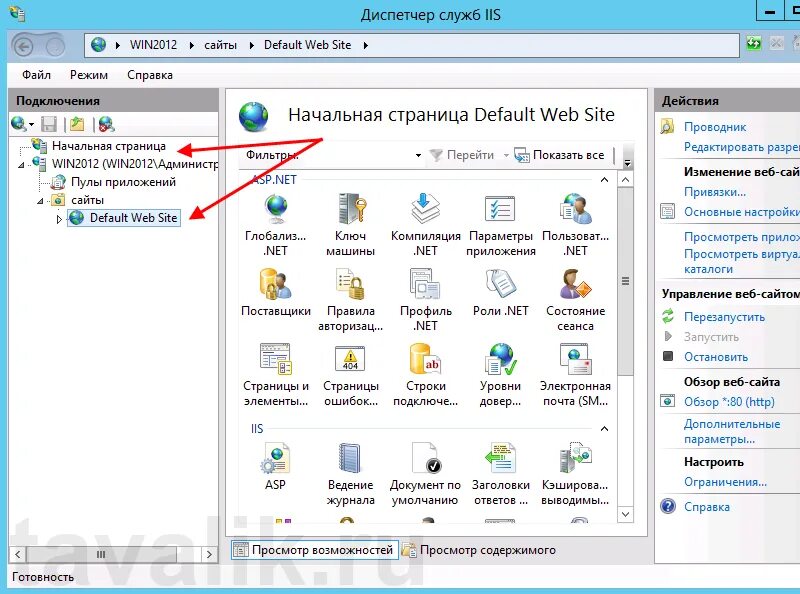The image size is (800, 594).
Task: Switch to Просмотр возможностей tab
Action: click(314, 550)
